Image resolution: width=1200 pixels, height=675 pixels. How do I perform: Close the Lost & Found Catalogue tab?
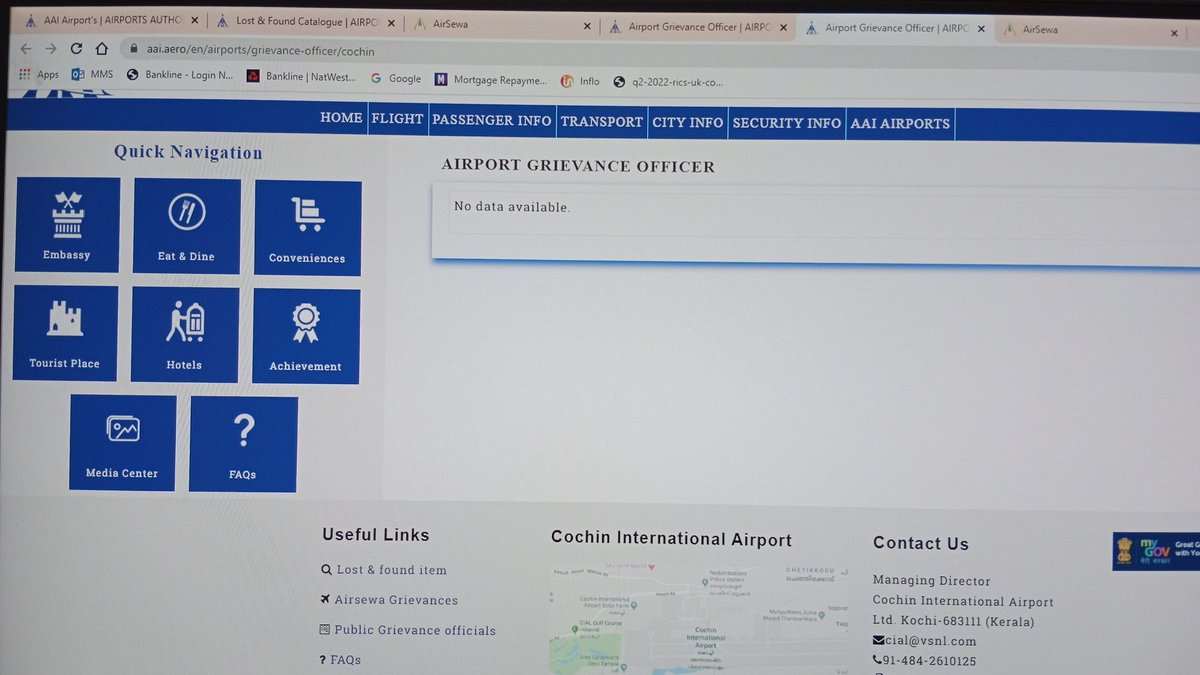393,22
